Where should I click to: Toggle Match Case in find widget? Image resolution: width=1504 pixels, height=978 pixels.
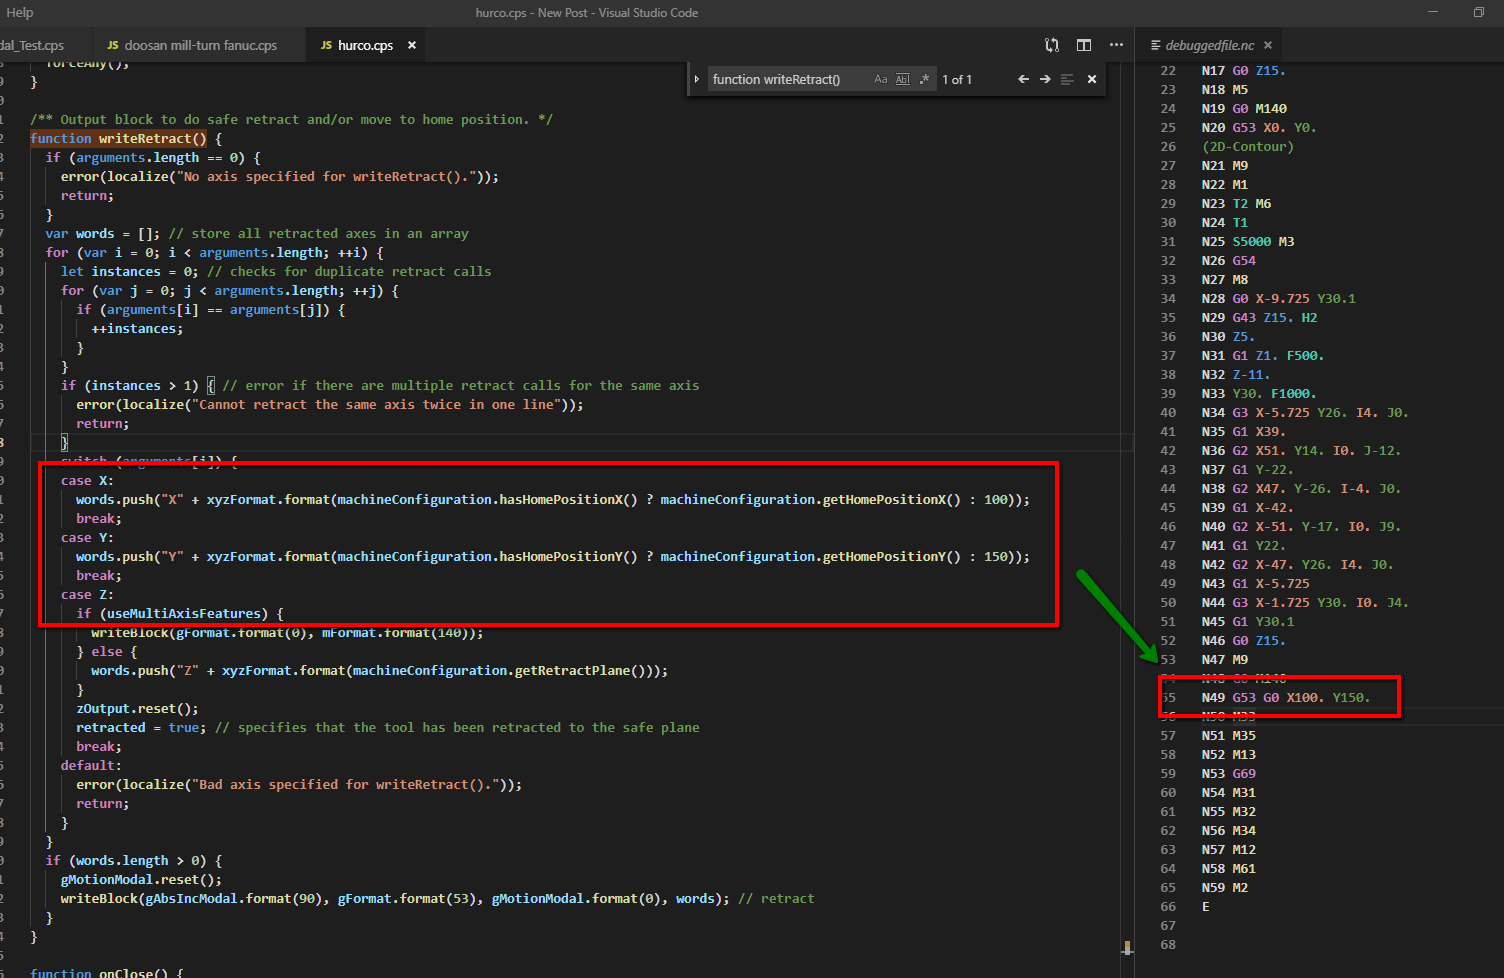pos(881,79)
